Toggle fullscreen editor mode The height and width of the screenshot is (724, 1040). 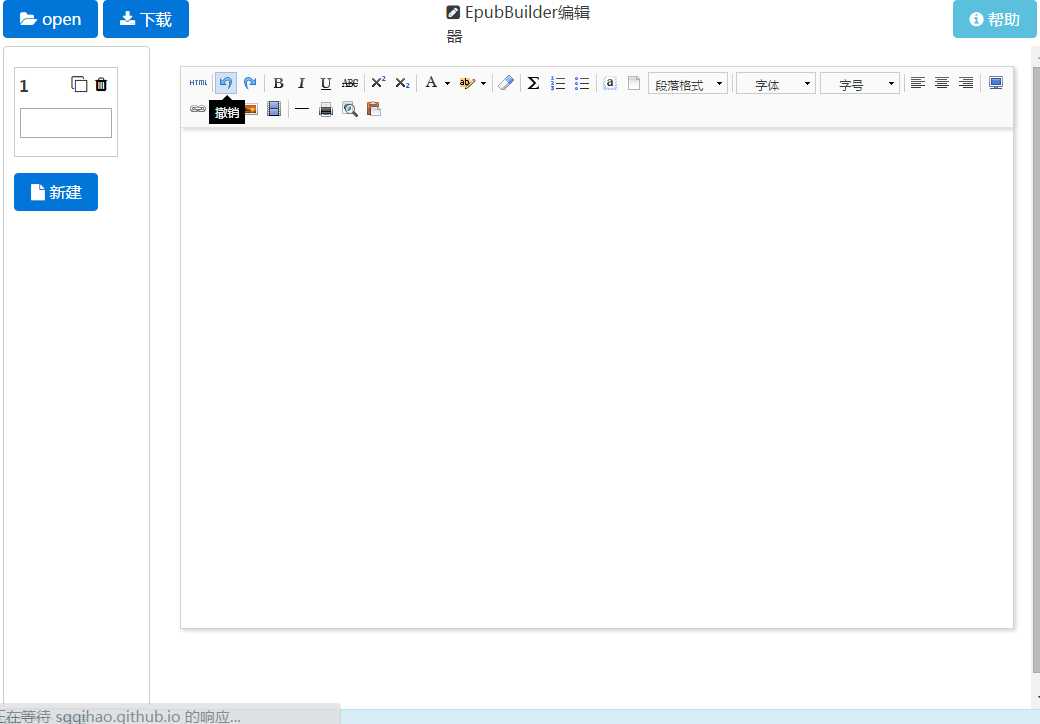pyautogui.click(x=996, y=83)
